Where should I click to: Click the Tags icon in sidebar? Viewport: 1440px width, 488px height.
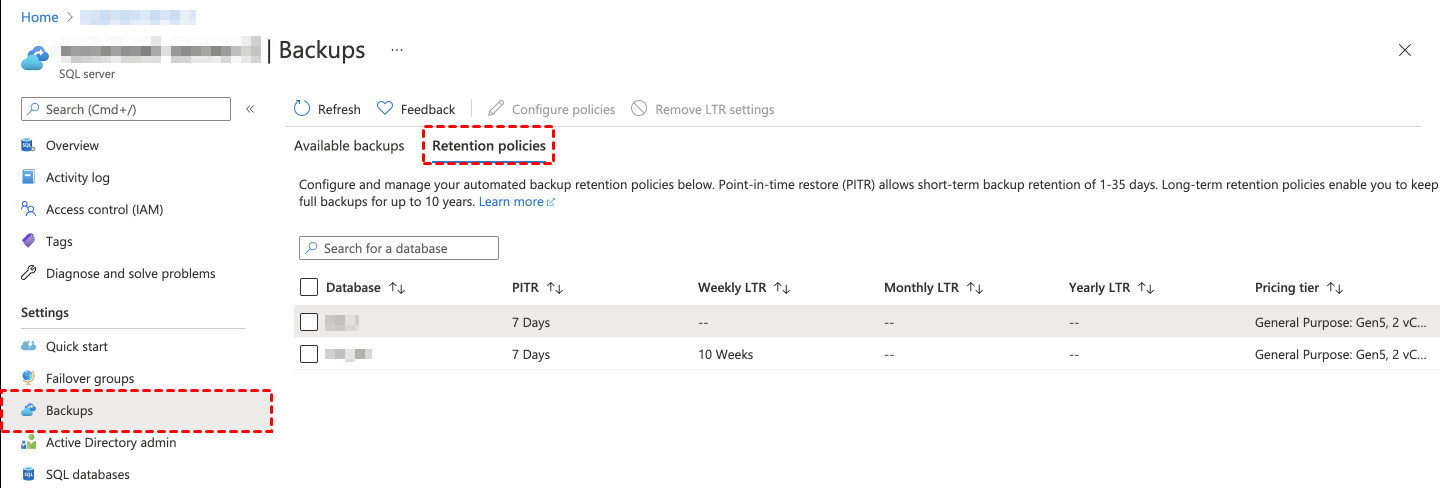click(28, 241)
